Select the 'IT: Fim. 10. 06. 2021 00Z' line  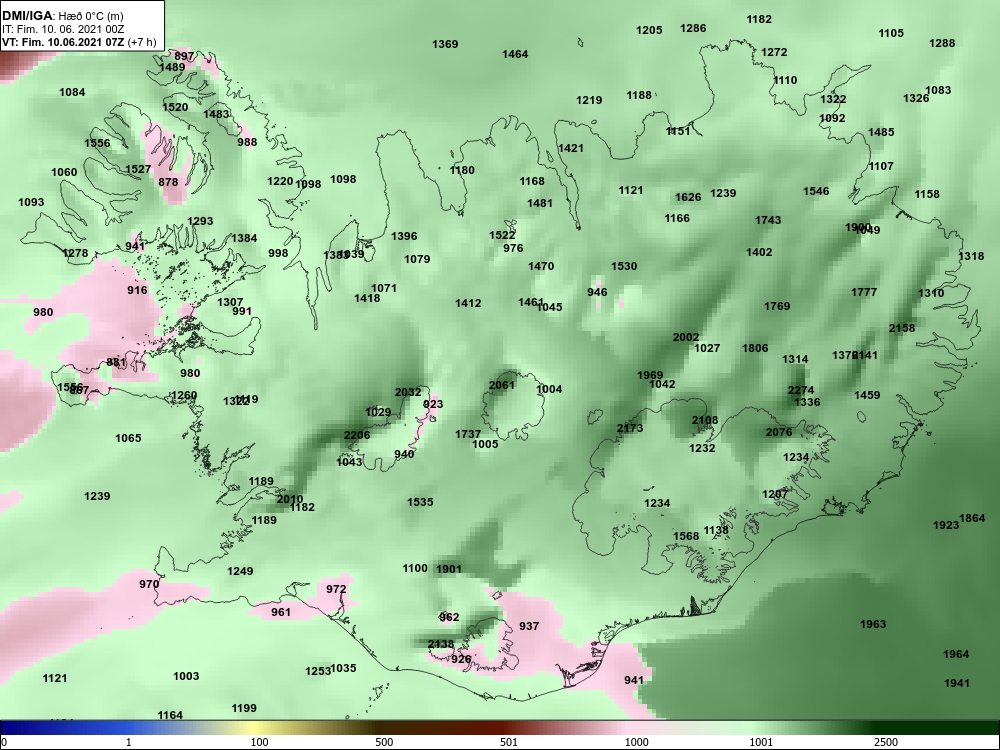click(x=62, y=29)
